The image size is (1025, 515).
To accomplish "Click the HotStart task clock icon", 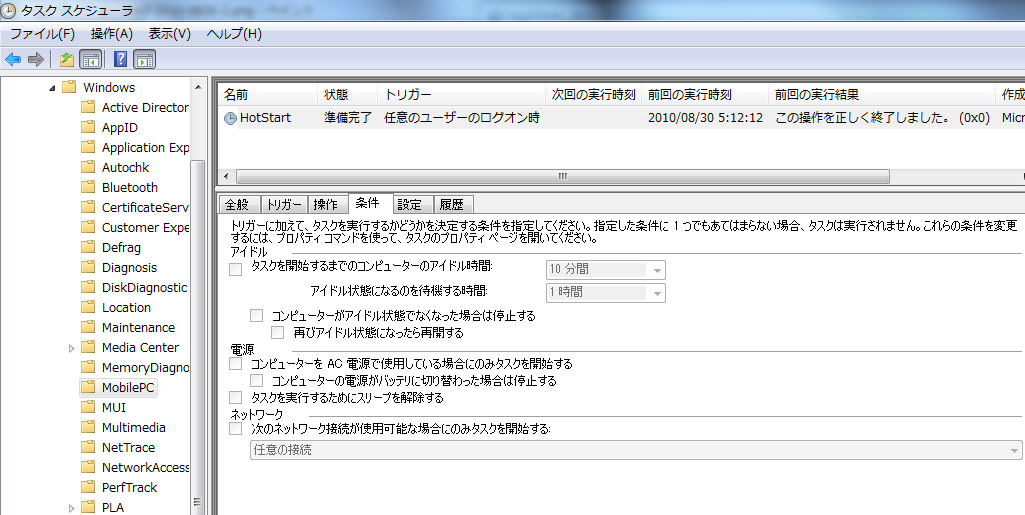I will click(230, 118).
